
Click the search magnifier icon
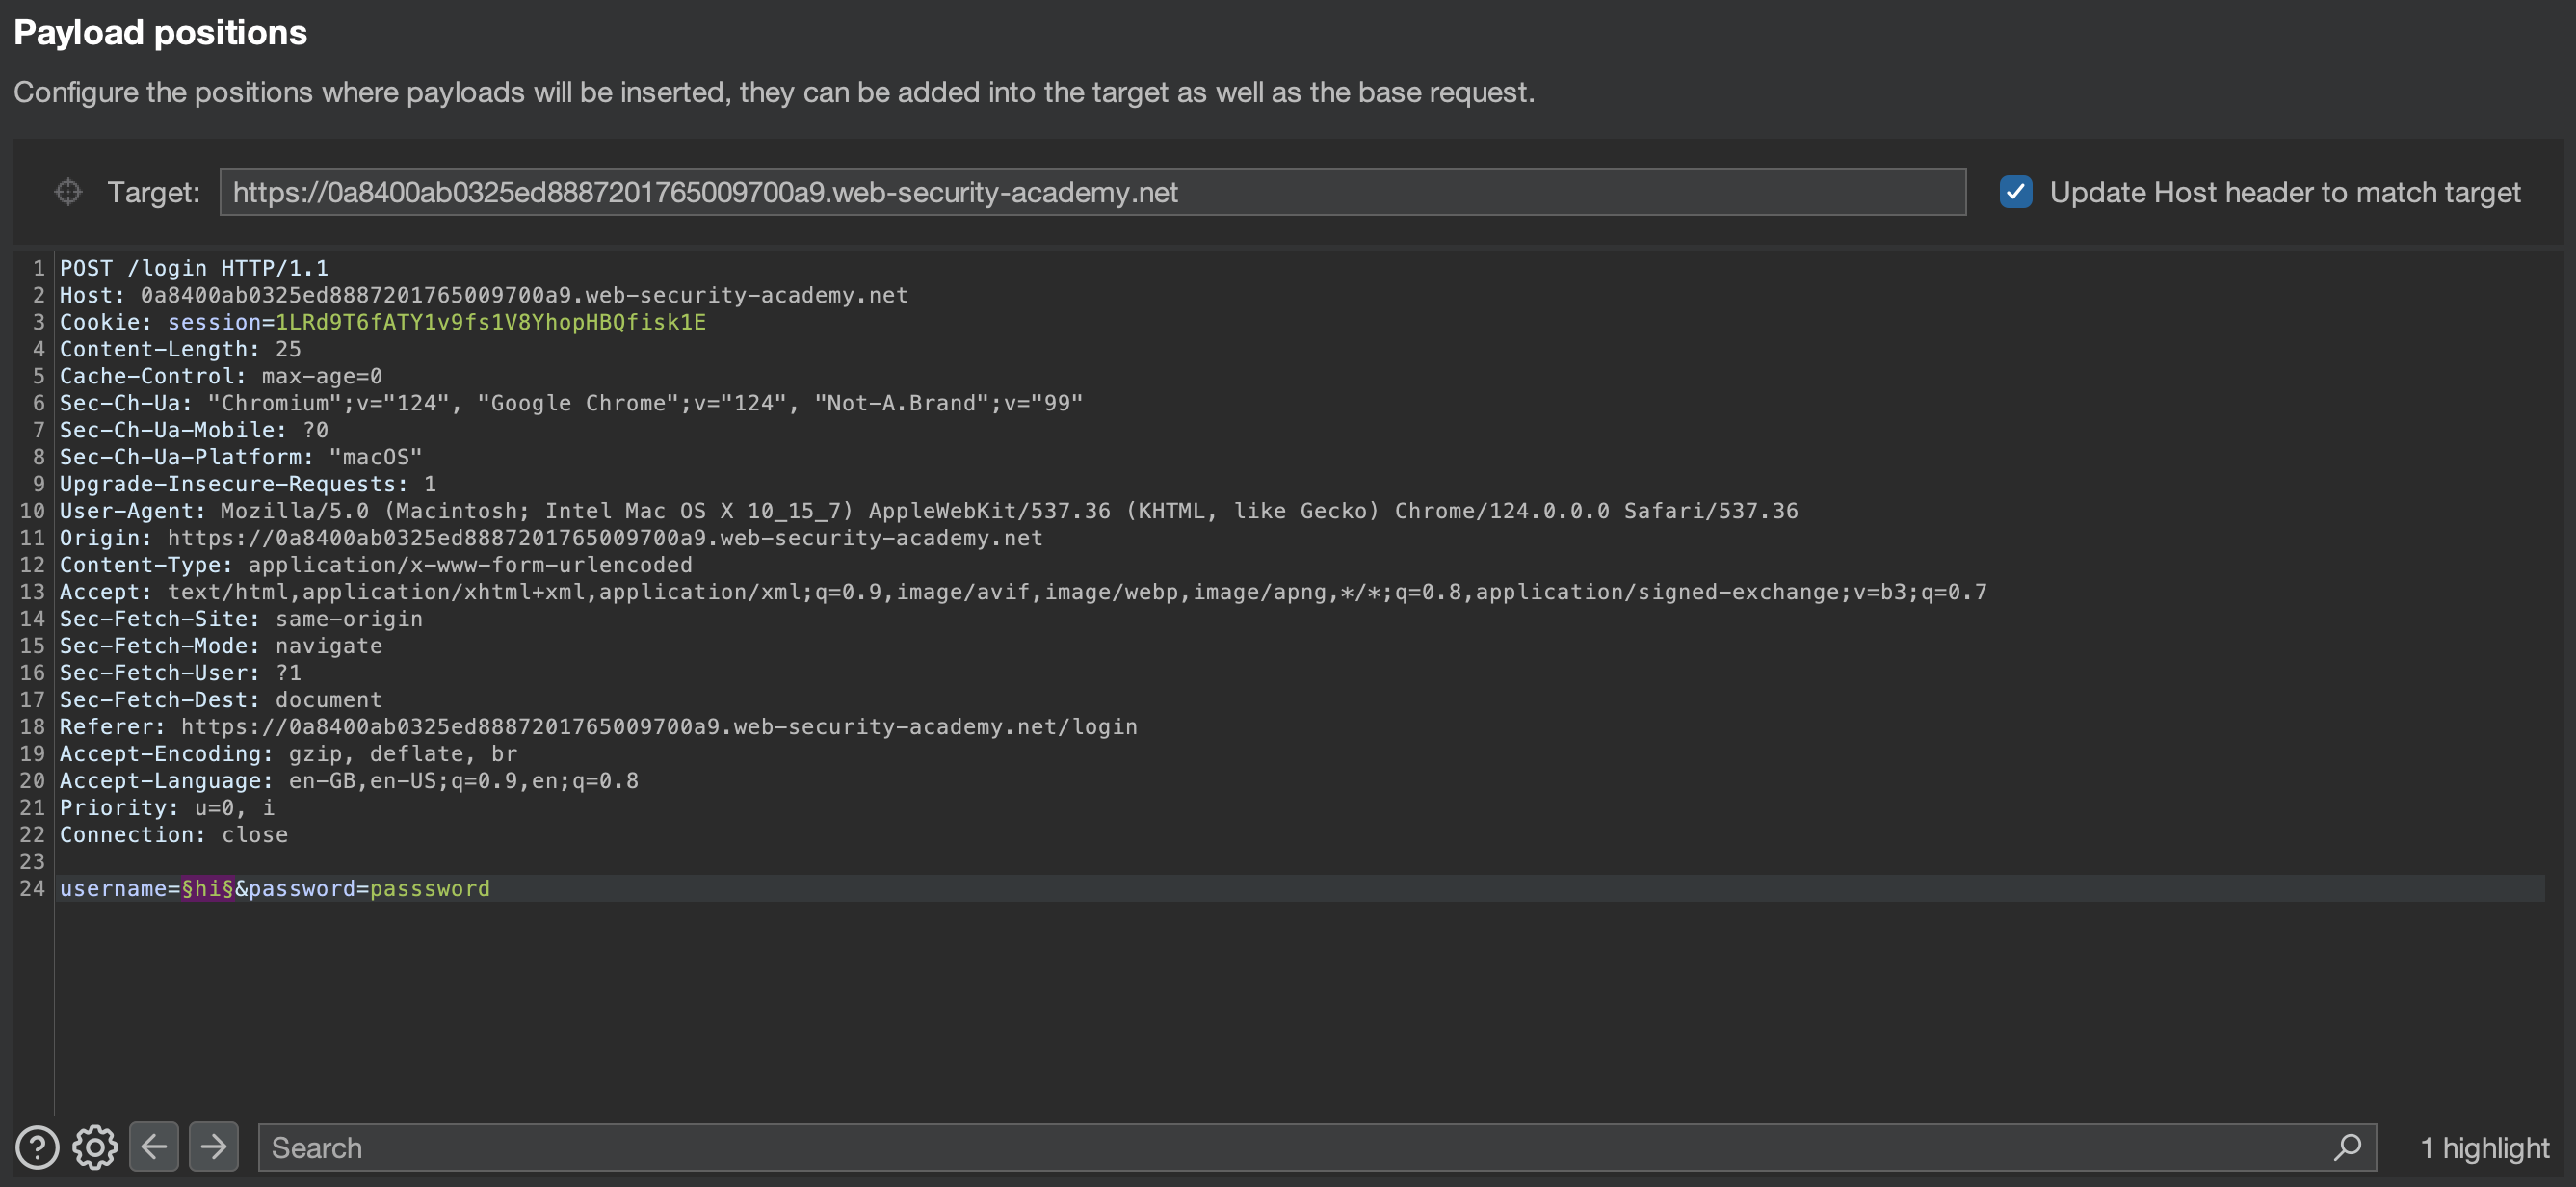coord(2347,1147)
